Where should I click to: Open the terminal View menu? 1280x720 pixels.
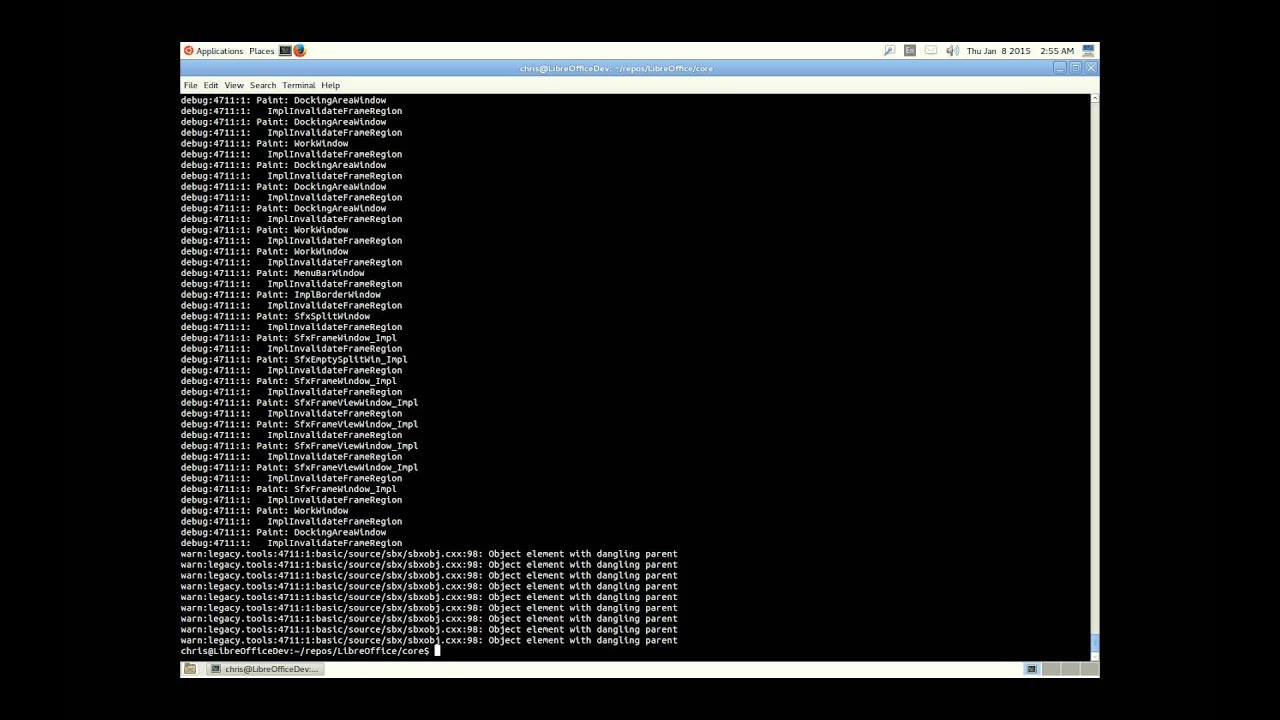(x=234, y=85)
